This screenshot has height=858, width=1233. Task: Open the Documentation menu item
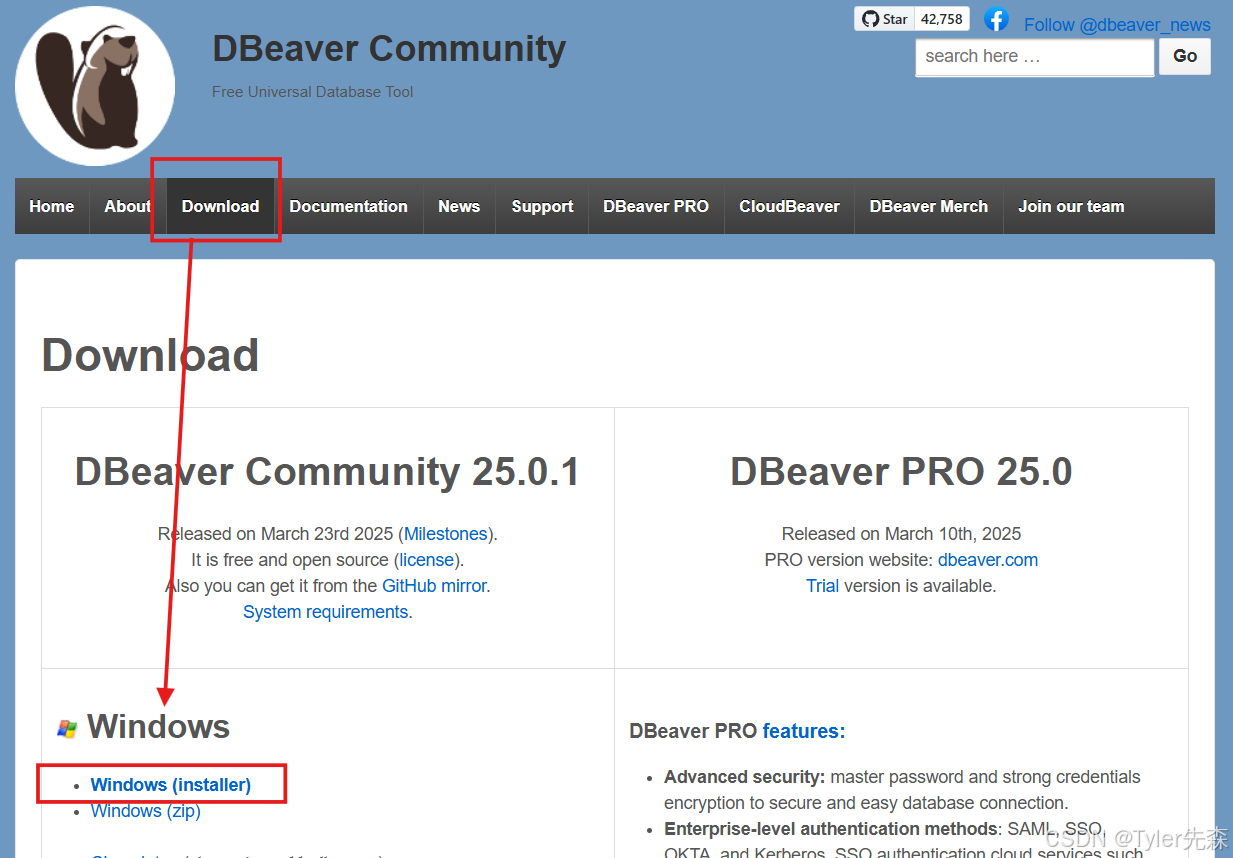click(x=349, y=206)
